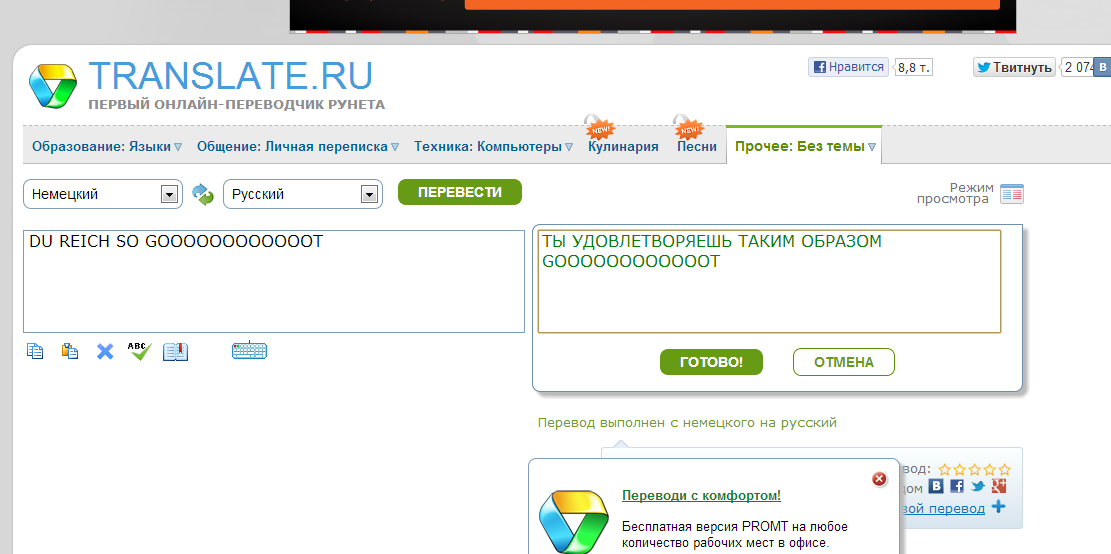Image resolution: width=1111 pixels, height=554 pixels.
Task: Click the Facebook Нравится button
Action: 848,67
